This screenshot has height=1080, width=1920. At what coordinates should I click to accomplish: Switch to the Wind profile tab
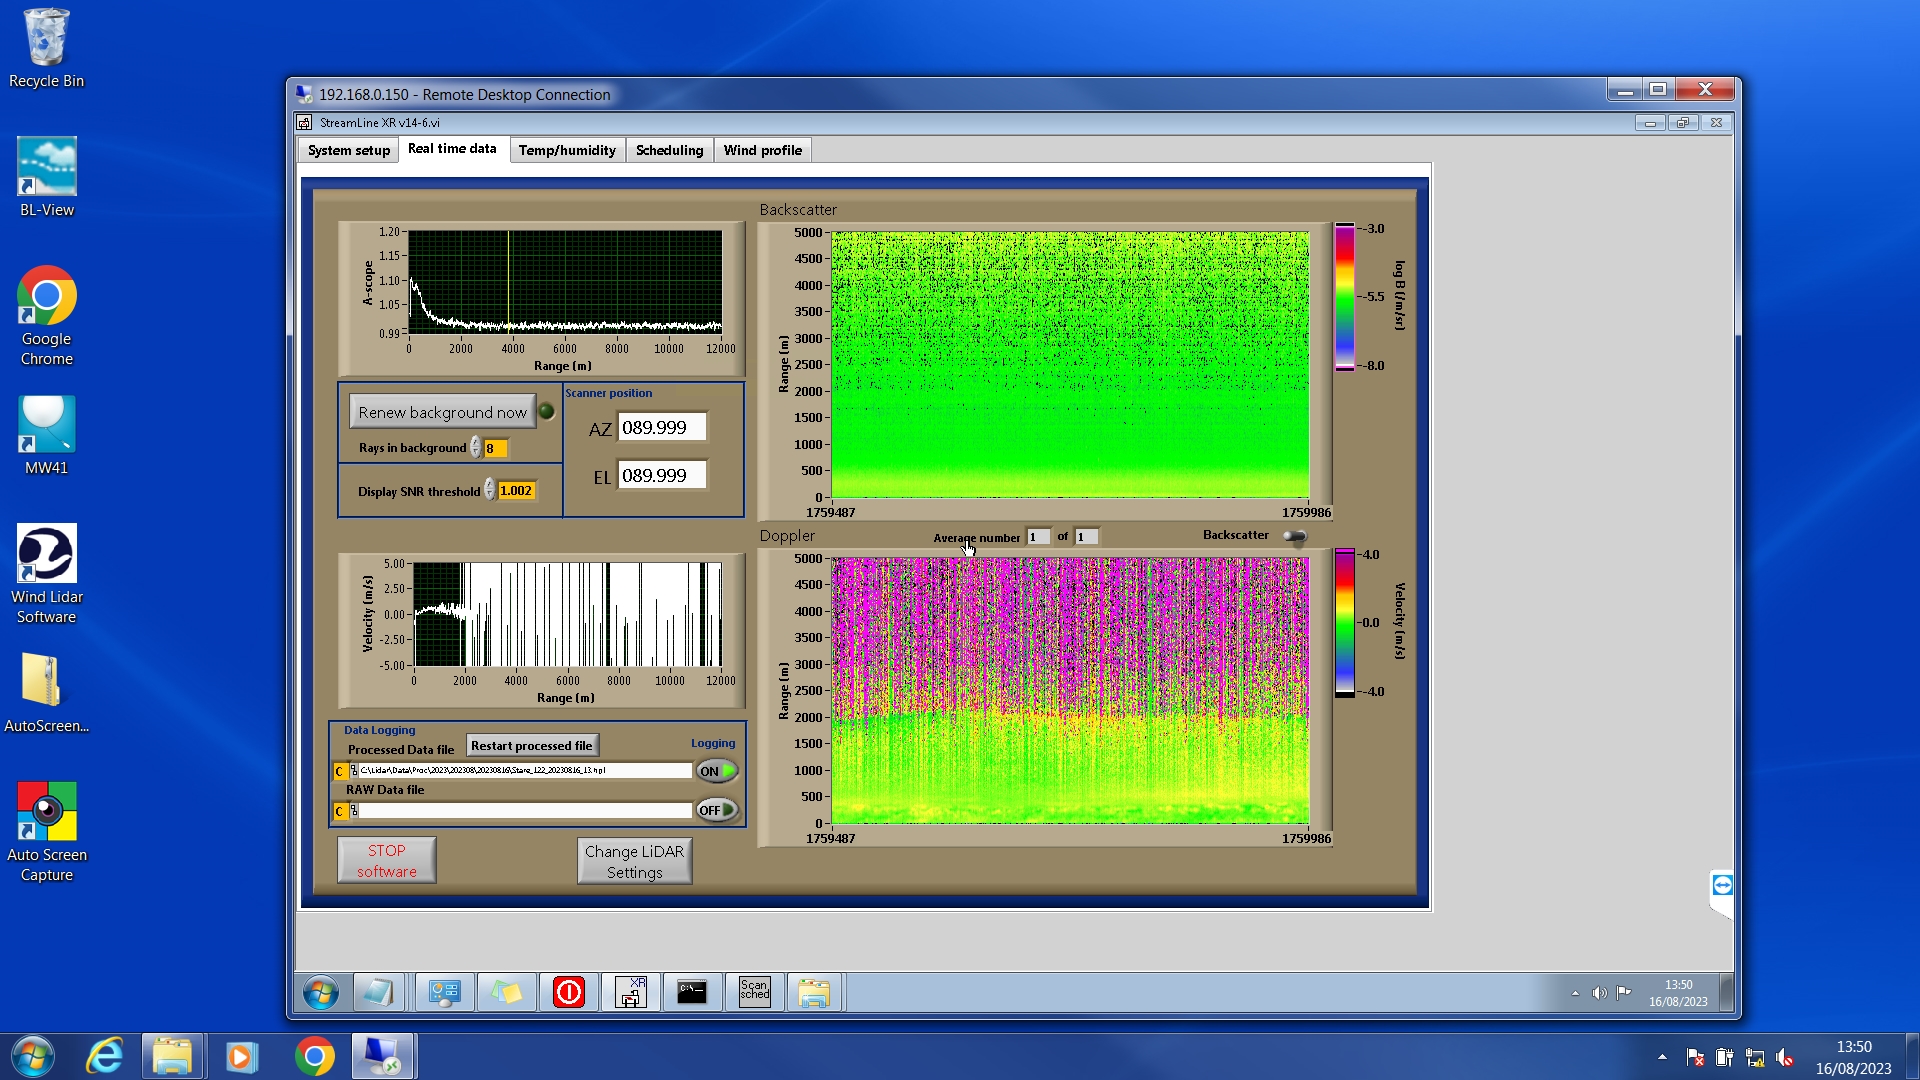coord(762,150)
